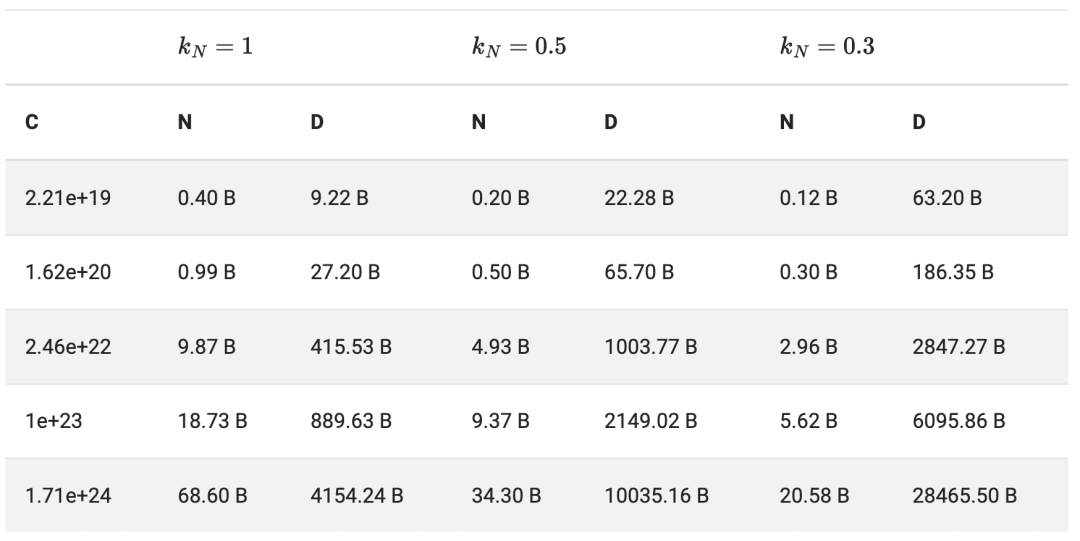Click the k_N = 1 column group header
The image size is (1080, 541).
pos(209,47)
